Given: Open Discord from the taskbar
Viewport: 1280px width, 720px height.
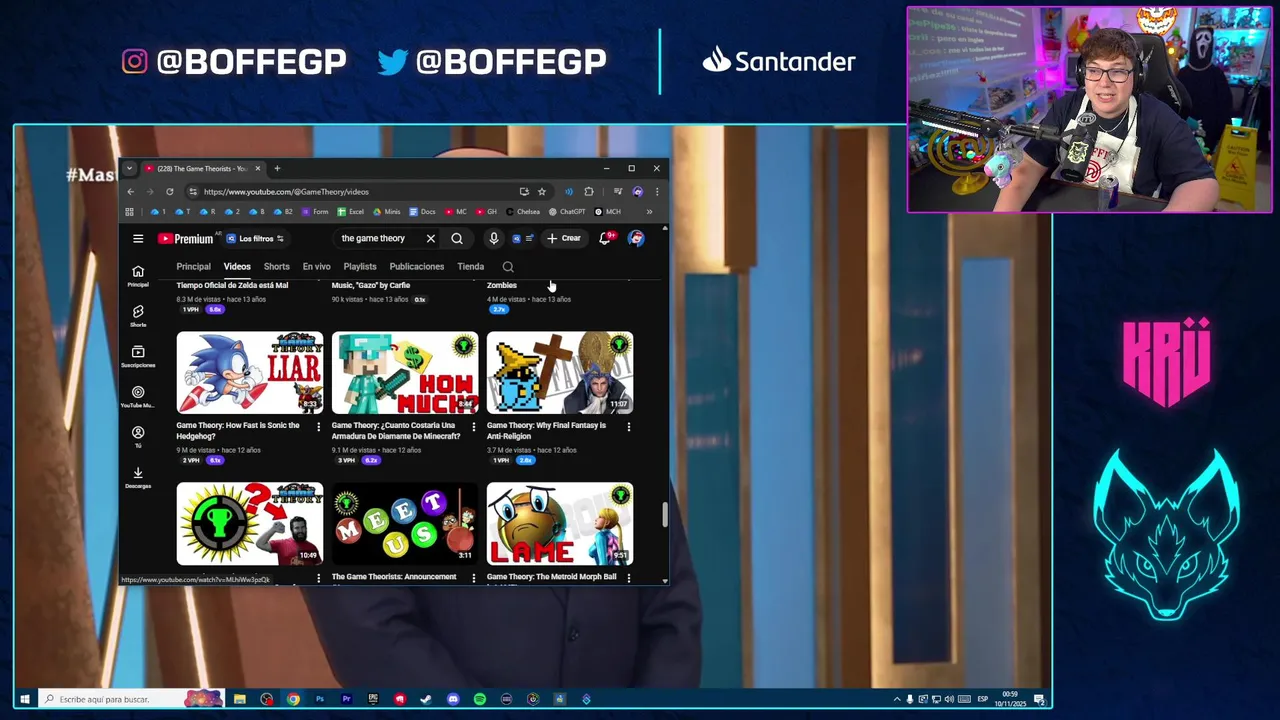Looking at the screenshot, I should (x=453, y=699).
